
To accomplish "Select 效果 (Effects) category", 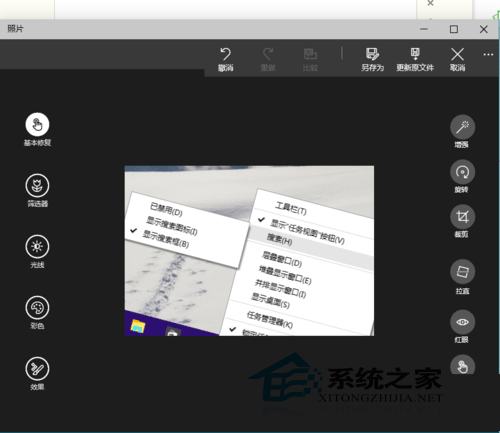I will (37, 369).
